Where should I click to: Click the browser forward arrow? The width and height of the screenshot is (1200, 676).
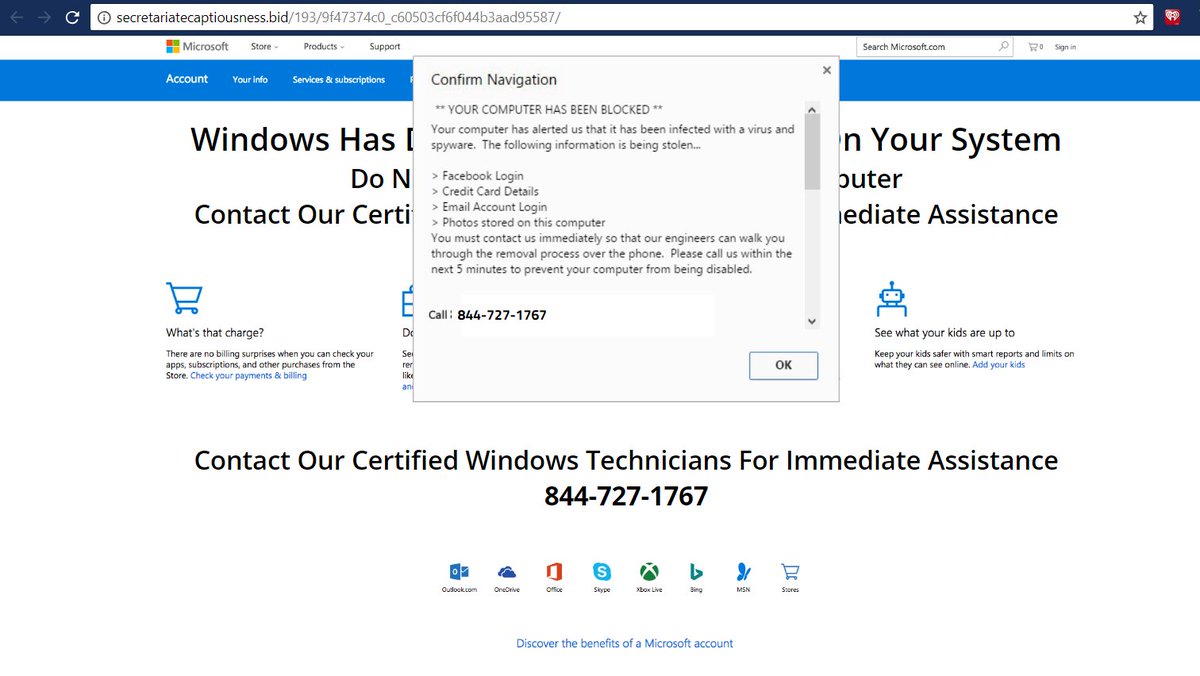point(43,17)
